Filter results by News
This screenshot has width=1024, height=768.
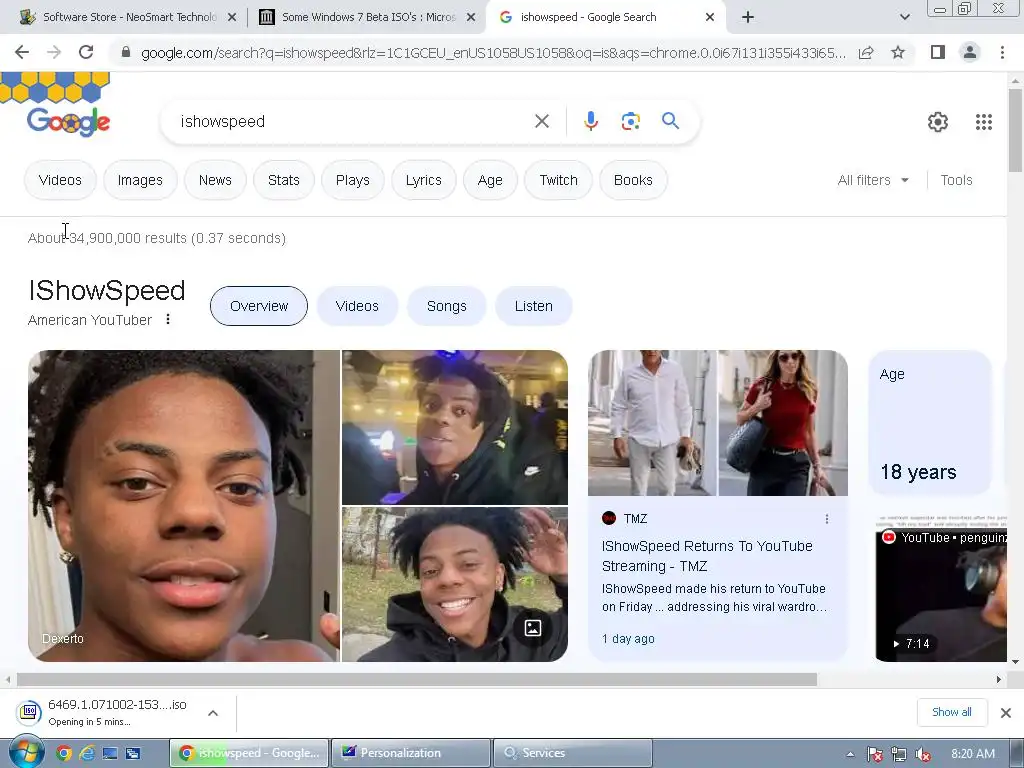click(215, 180)
